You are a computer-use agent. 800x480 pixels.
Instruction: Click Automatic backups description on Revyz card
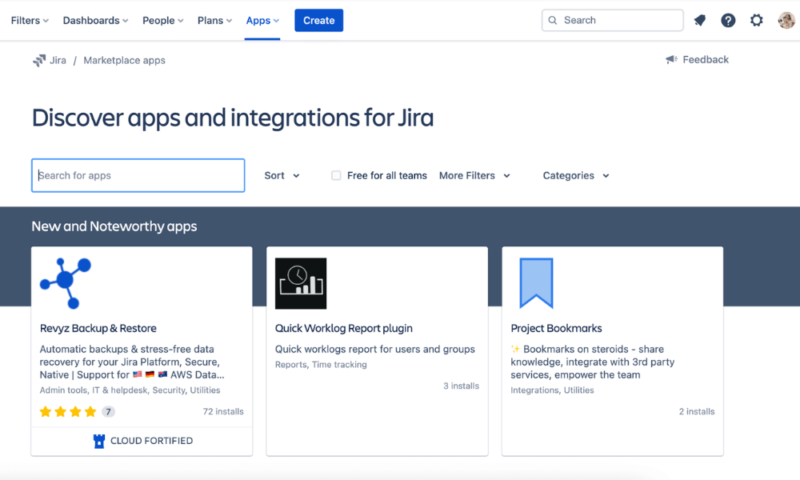pyautogui.click(x=132, y=362)
